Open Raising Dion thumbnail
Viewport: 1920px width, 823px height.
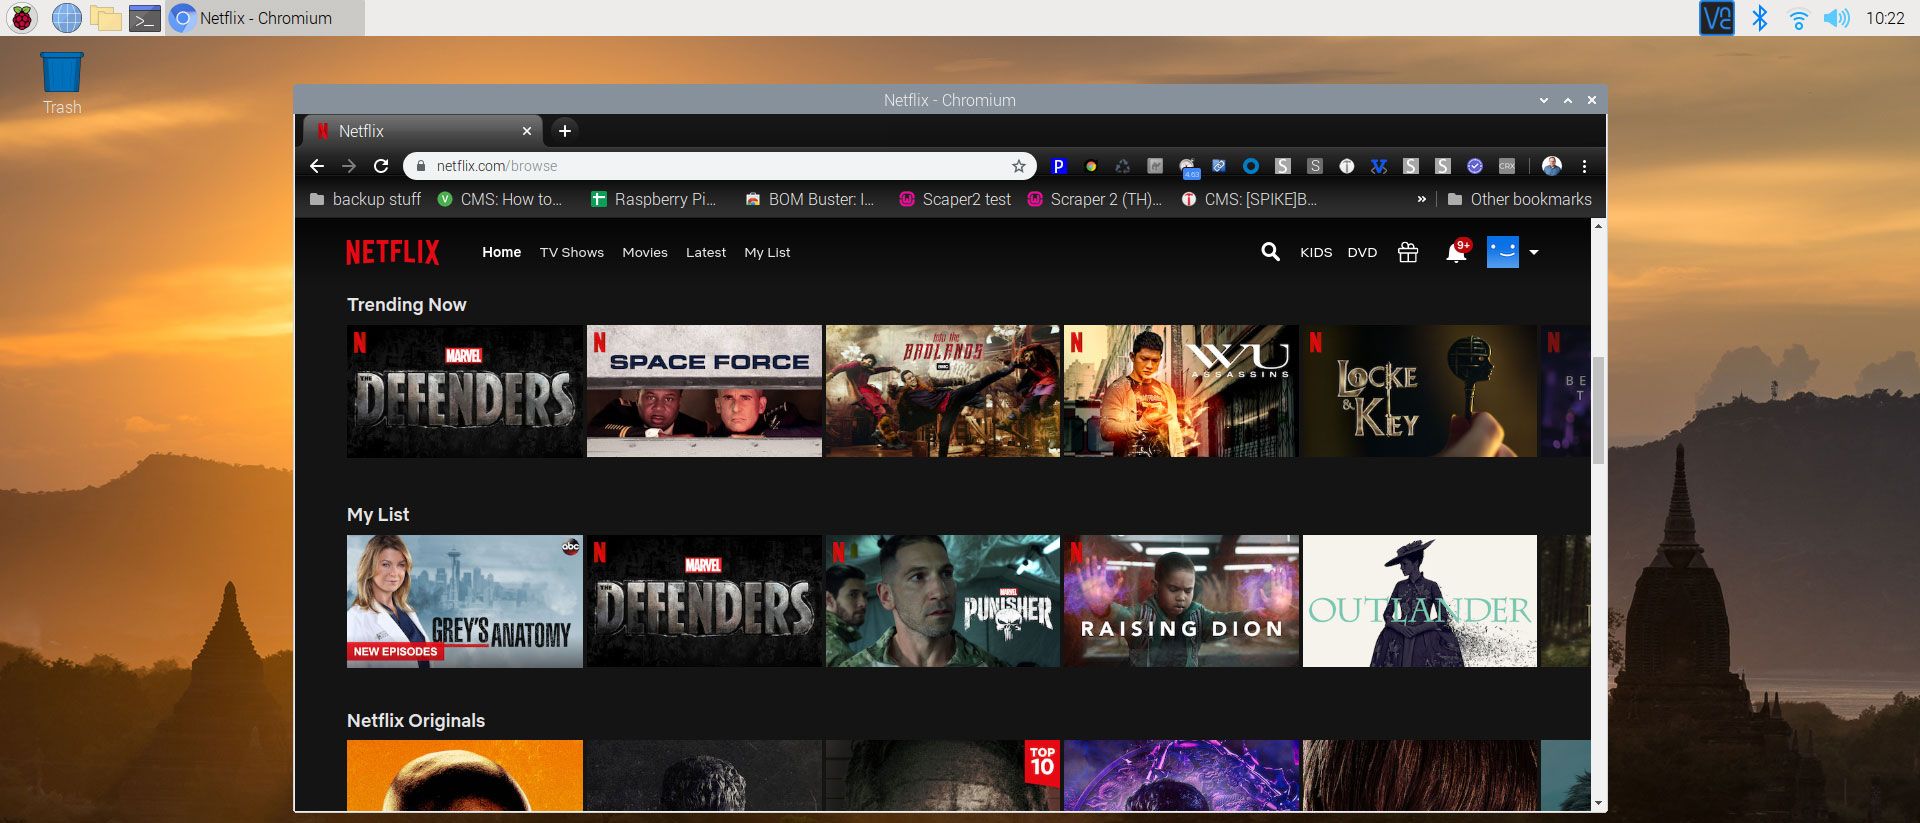click(1181, 601)
